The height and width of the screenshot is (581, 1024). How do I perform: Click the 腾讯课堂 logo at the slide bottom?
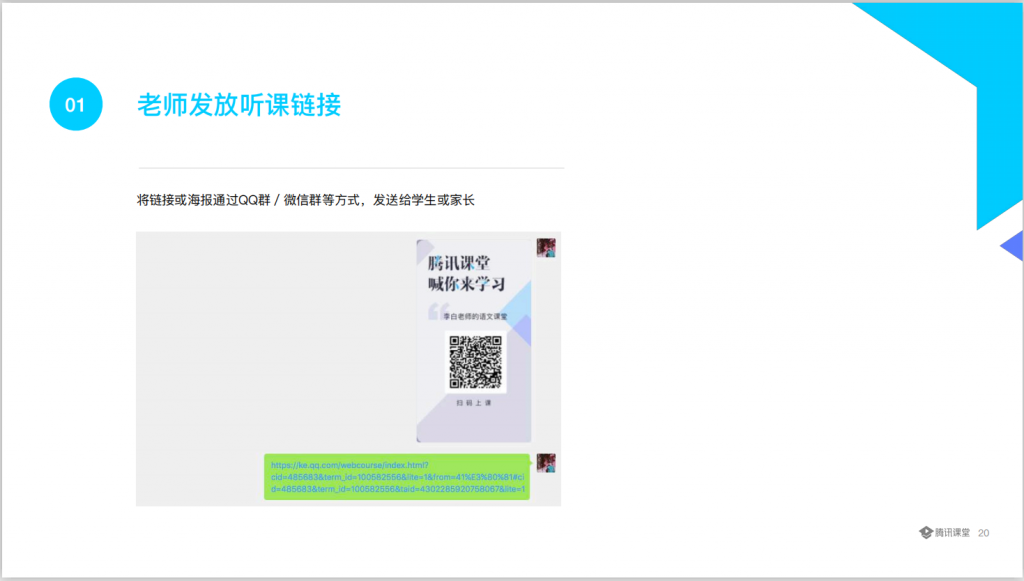(x=944, y=533)
